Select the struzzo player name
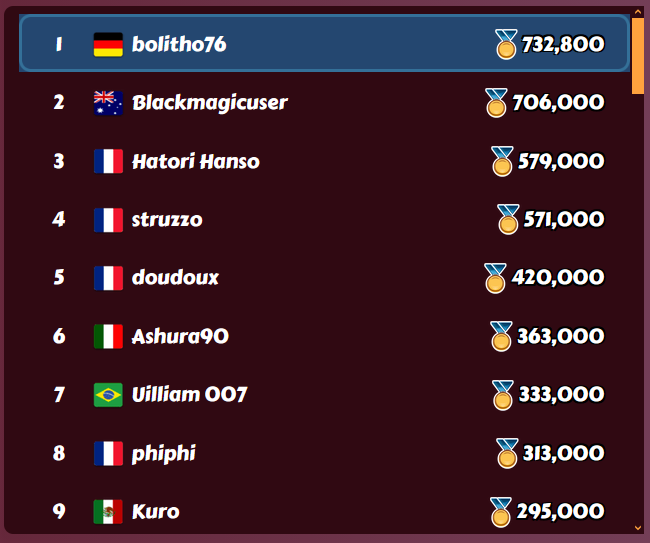Viewport: 650px width, 543px height. coord(167,220)
